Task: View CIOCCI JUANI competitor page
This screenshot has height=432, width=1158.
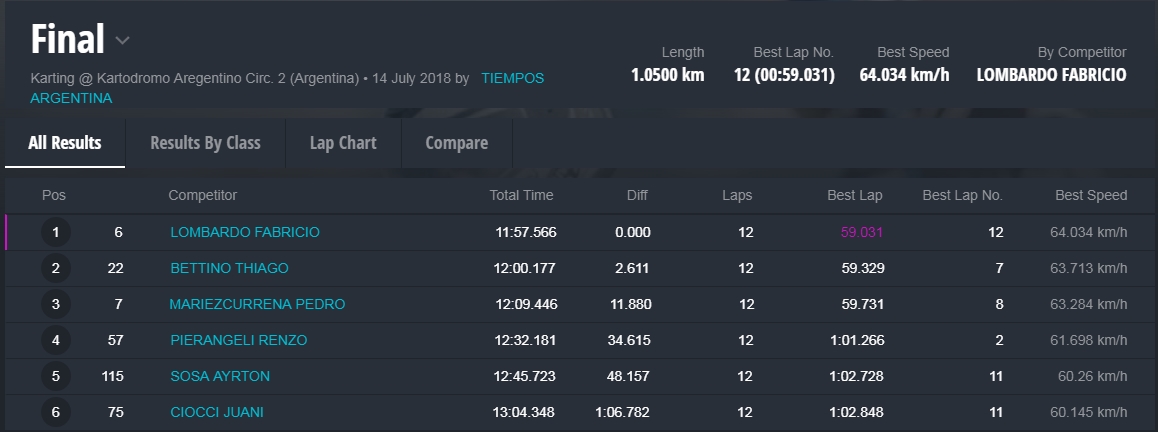Action: pyautogui.click(x=217, y=412)
